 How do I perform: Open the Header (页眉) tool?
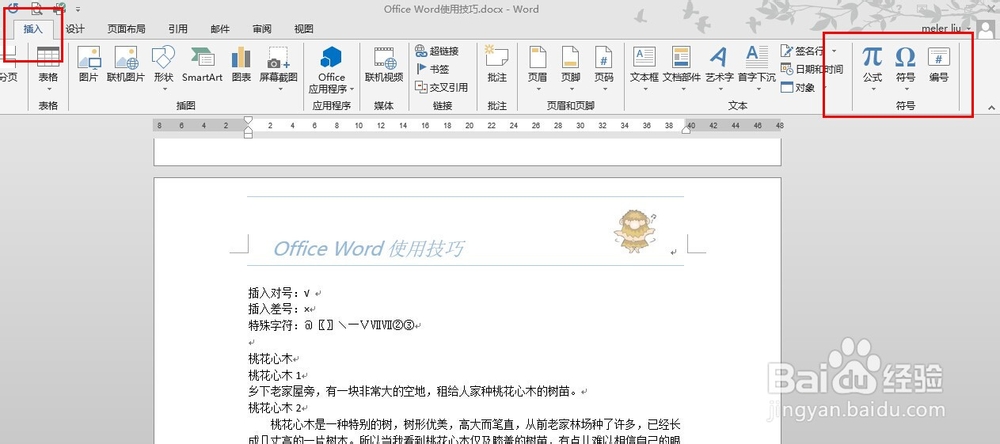[538, 65]
